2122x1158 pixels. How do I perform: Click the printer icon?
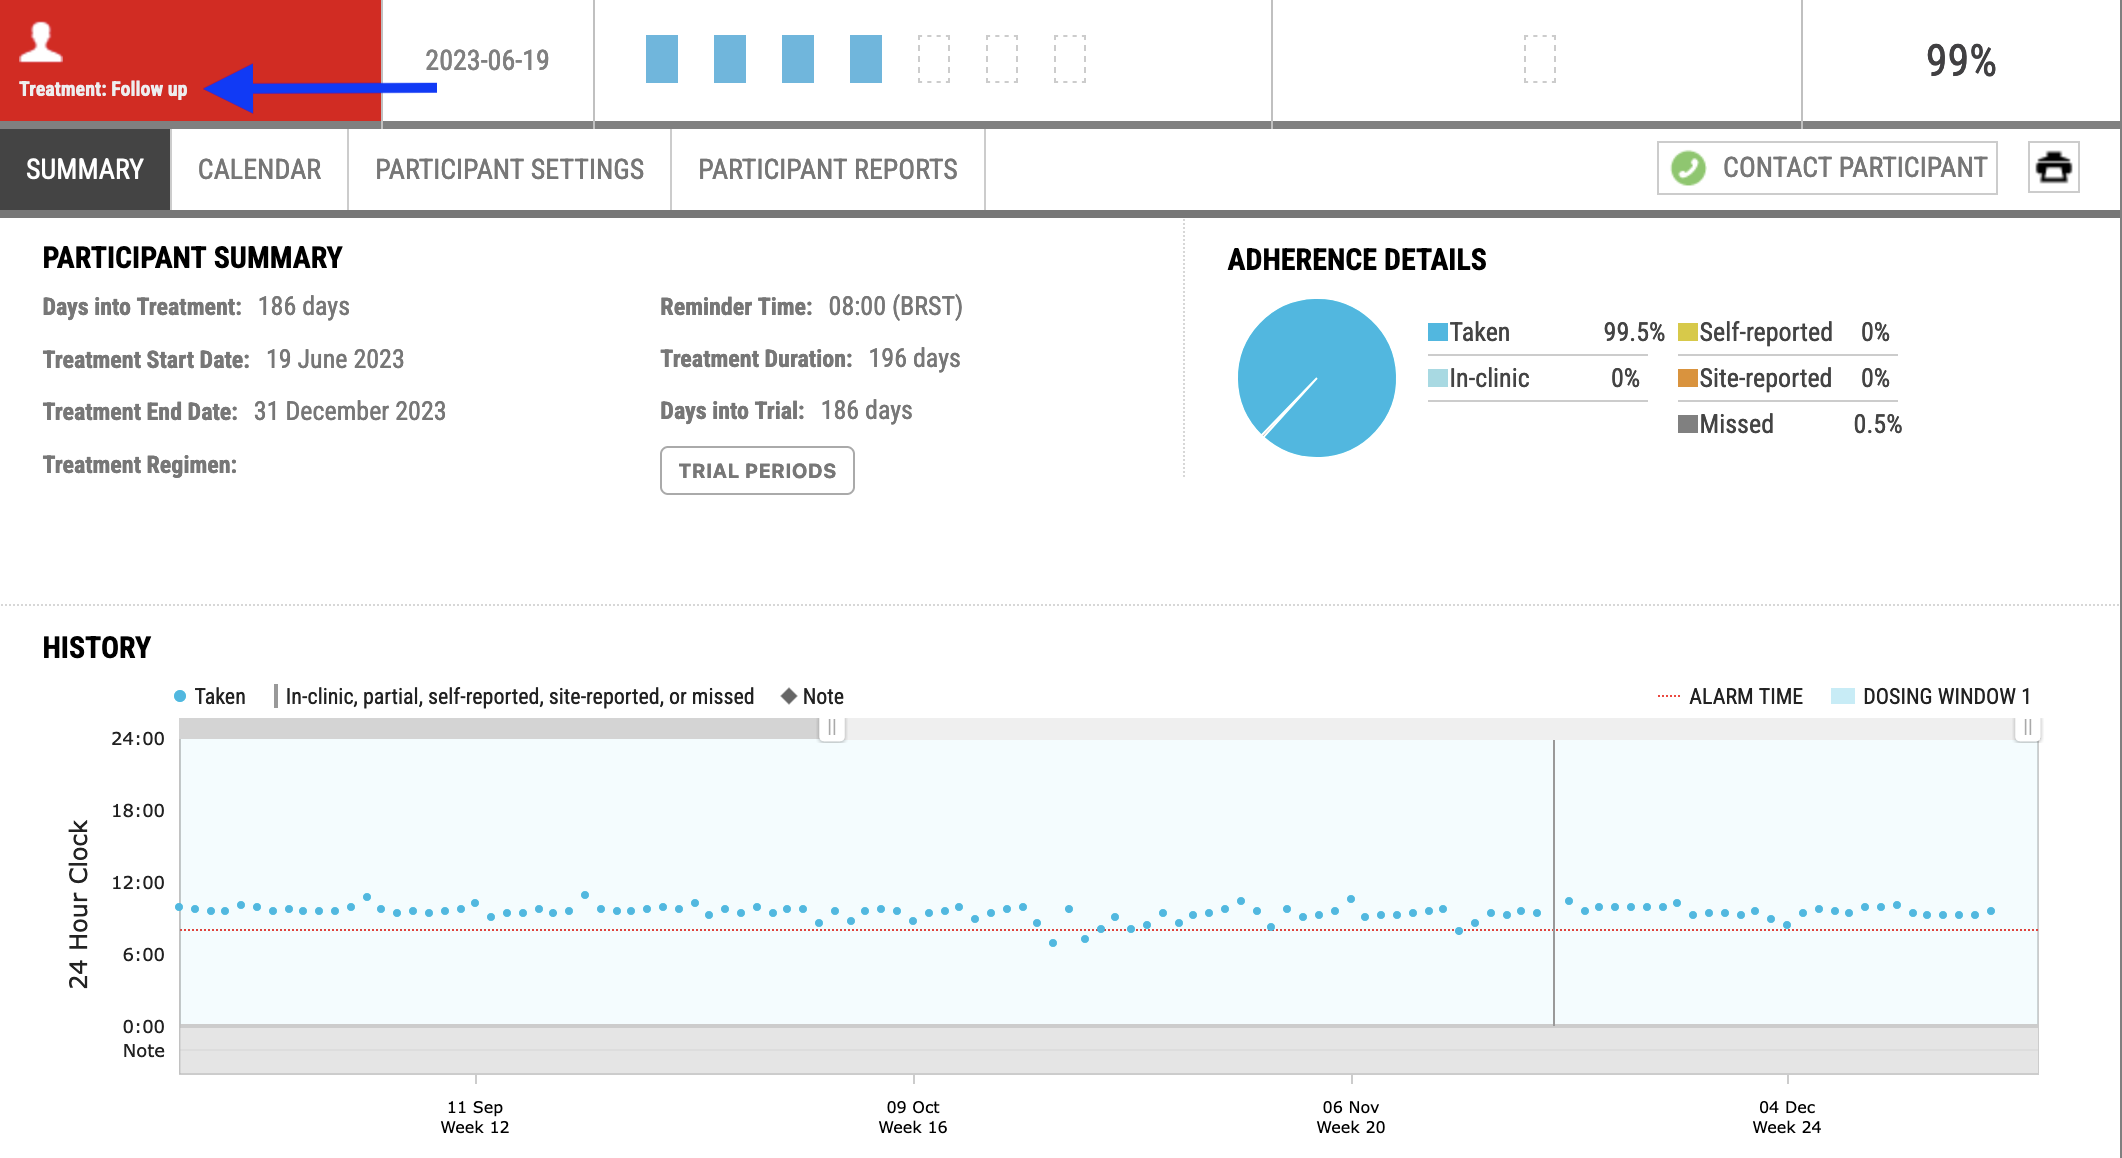[x=2053, y=167]
